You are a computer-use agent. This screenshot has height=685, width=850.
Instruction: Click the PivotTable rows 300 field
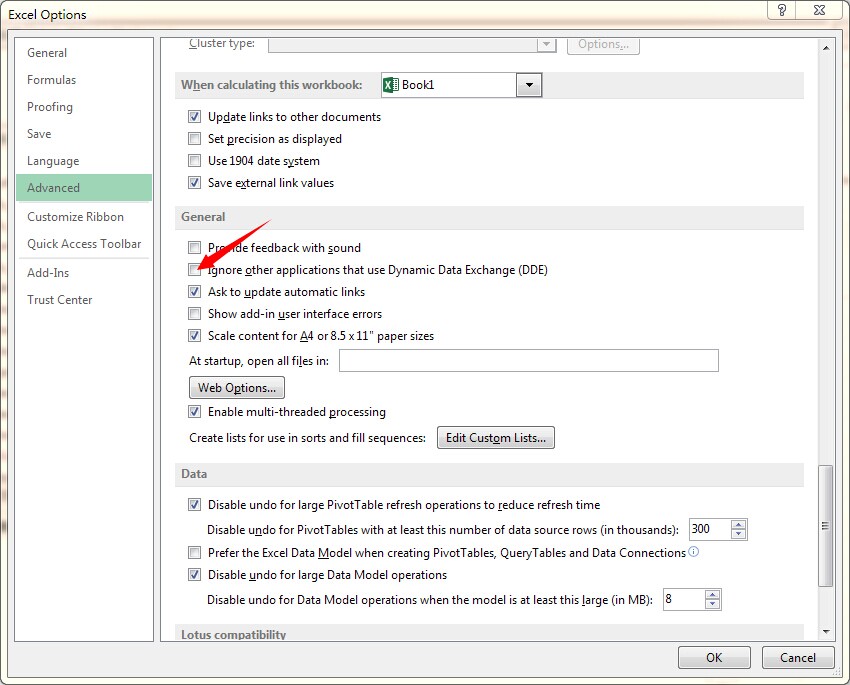click(710, 529)
